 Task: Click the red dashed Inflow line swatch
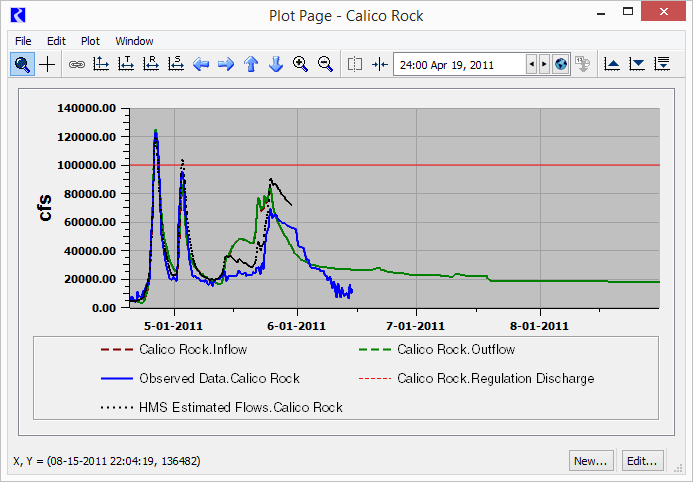117,349
